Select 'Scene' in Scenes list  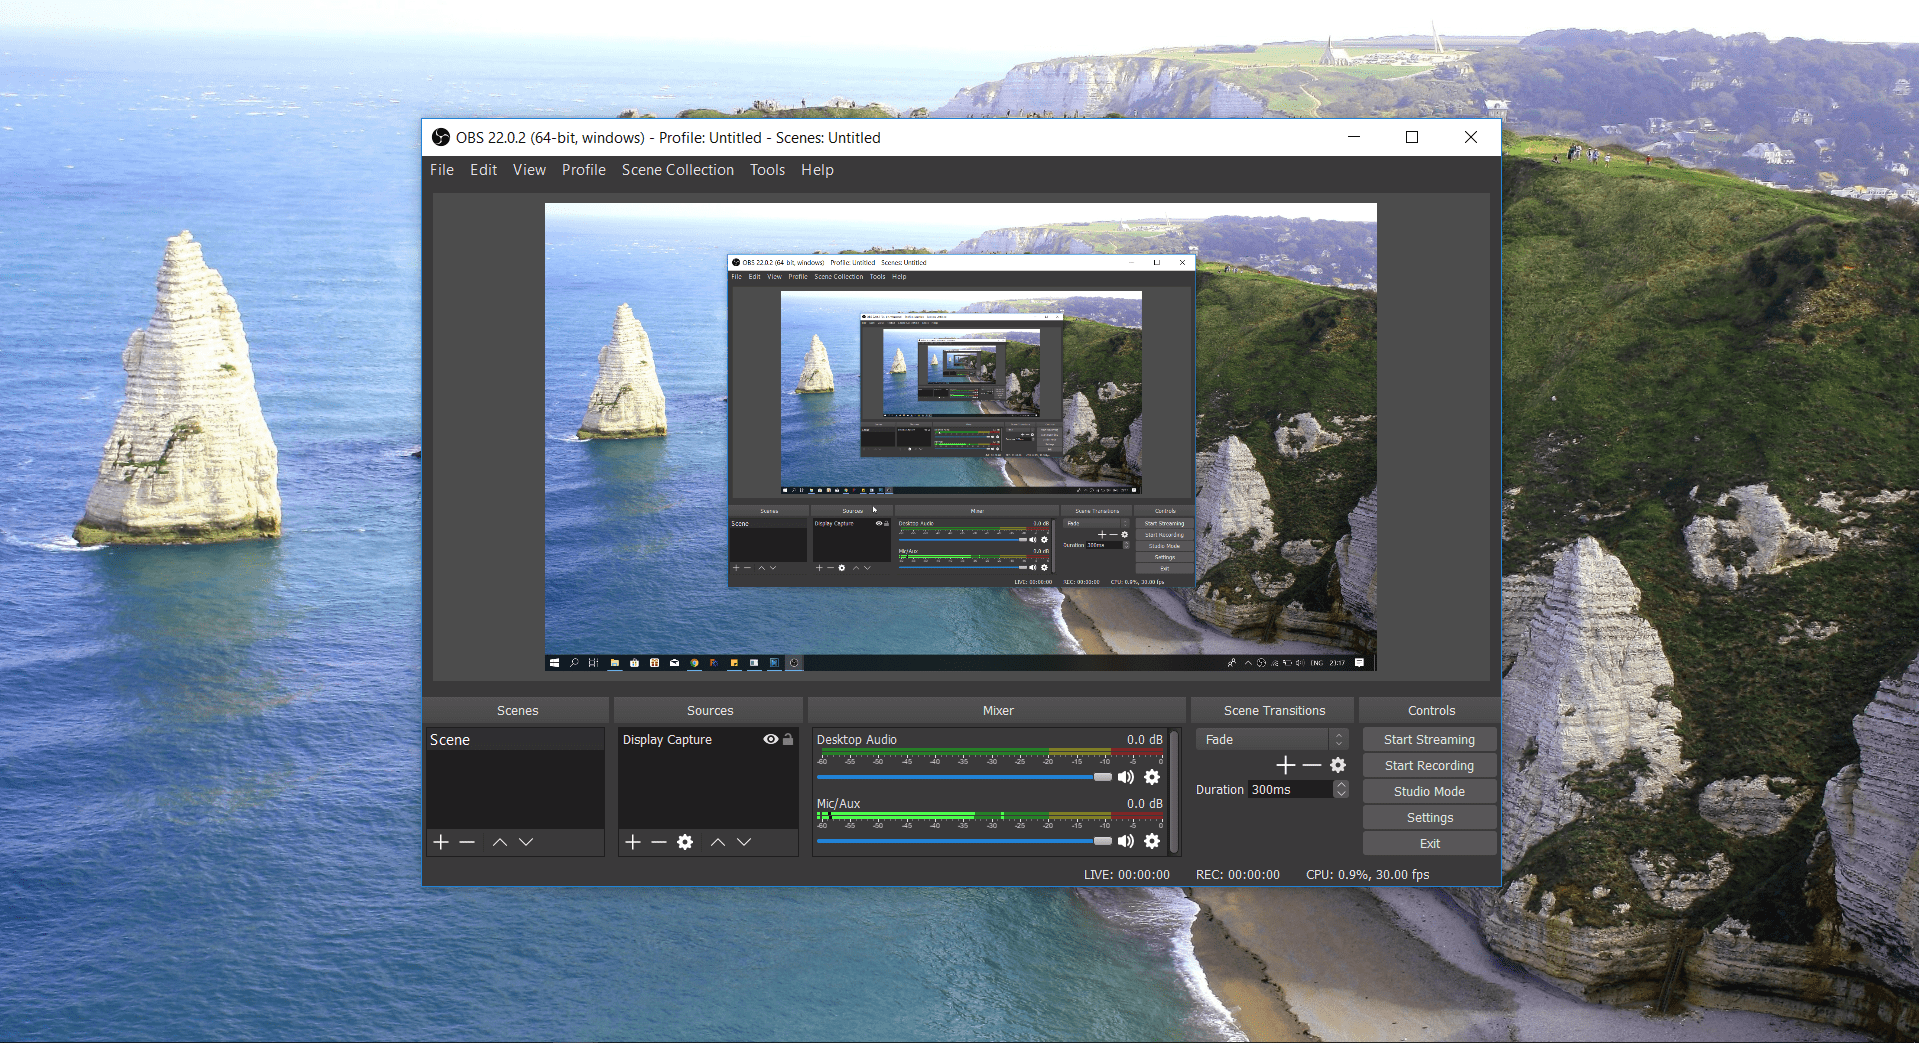(515, 739)
